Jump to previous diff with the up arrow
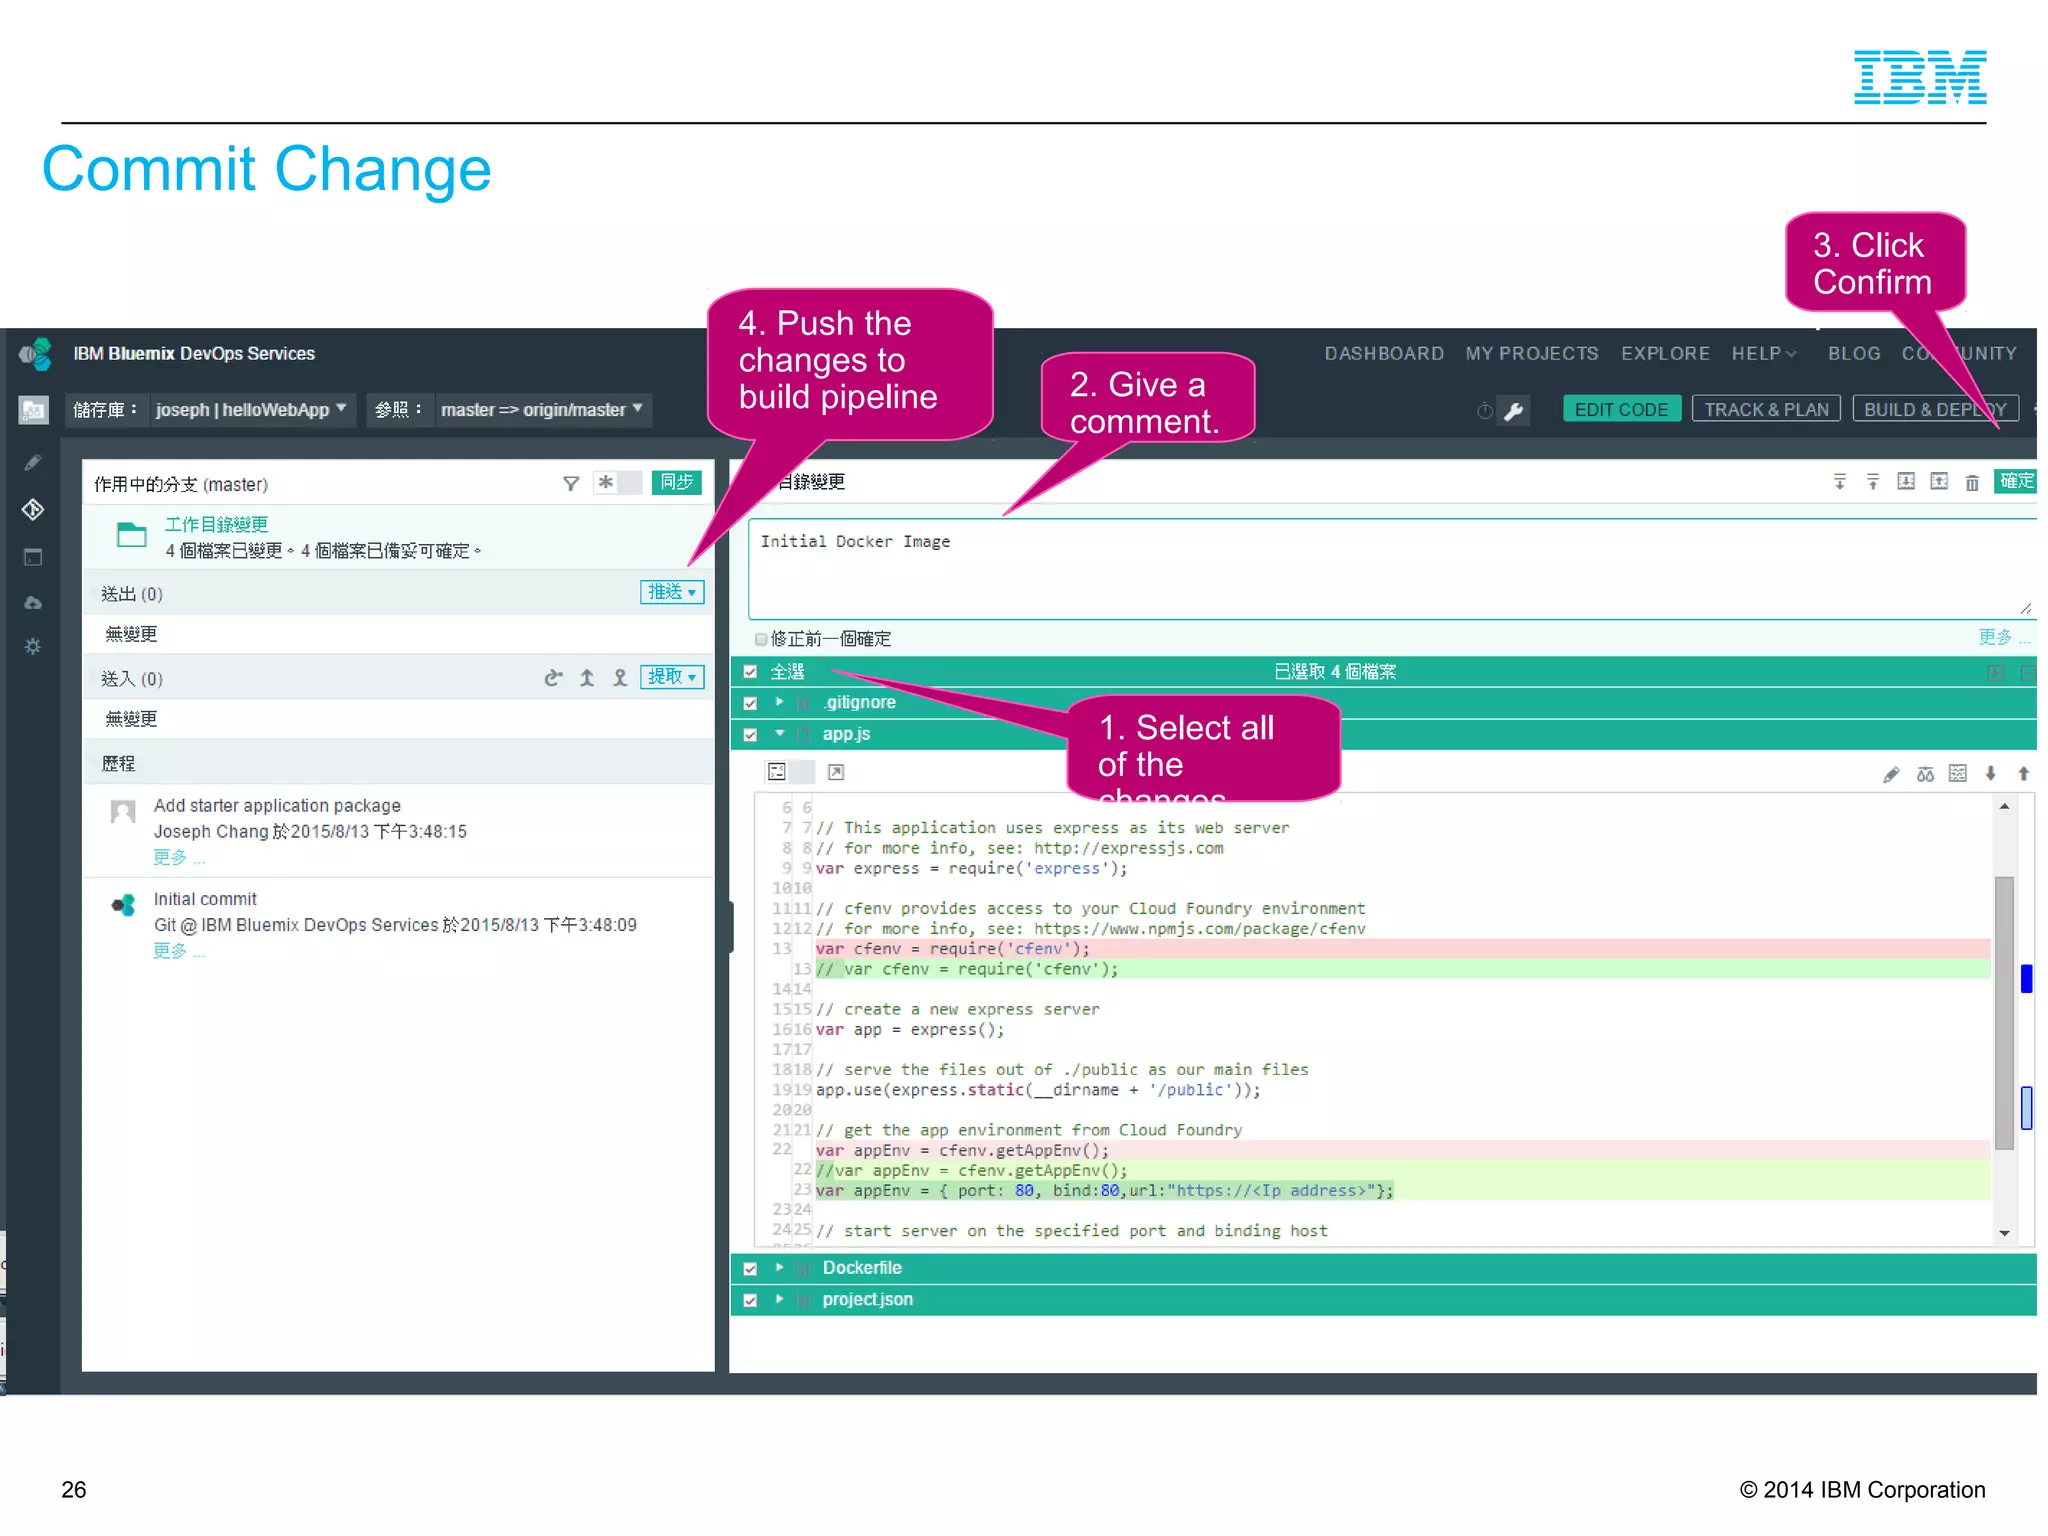 tap(2023, 774)
